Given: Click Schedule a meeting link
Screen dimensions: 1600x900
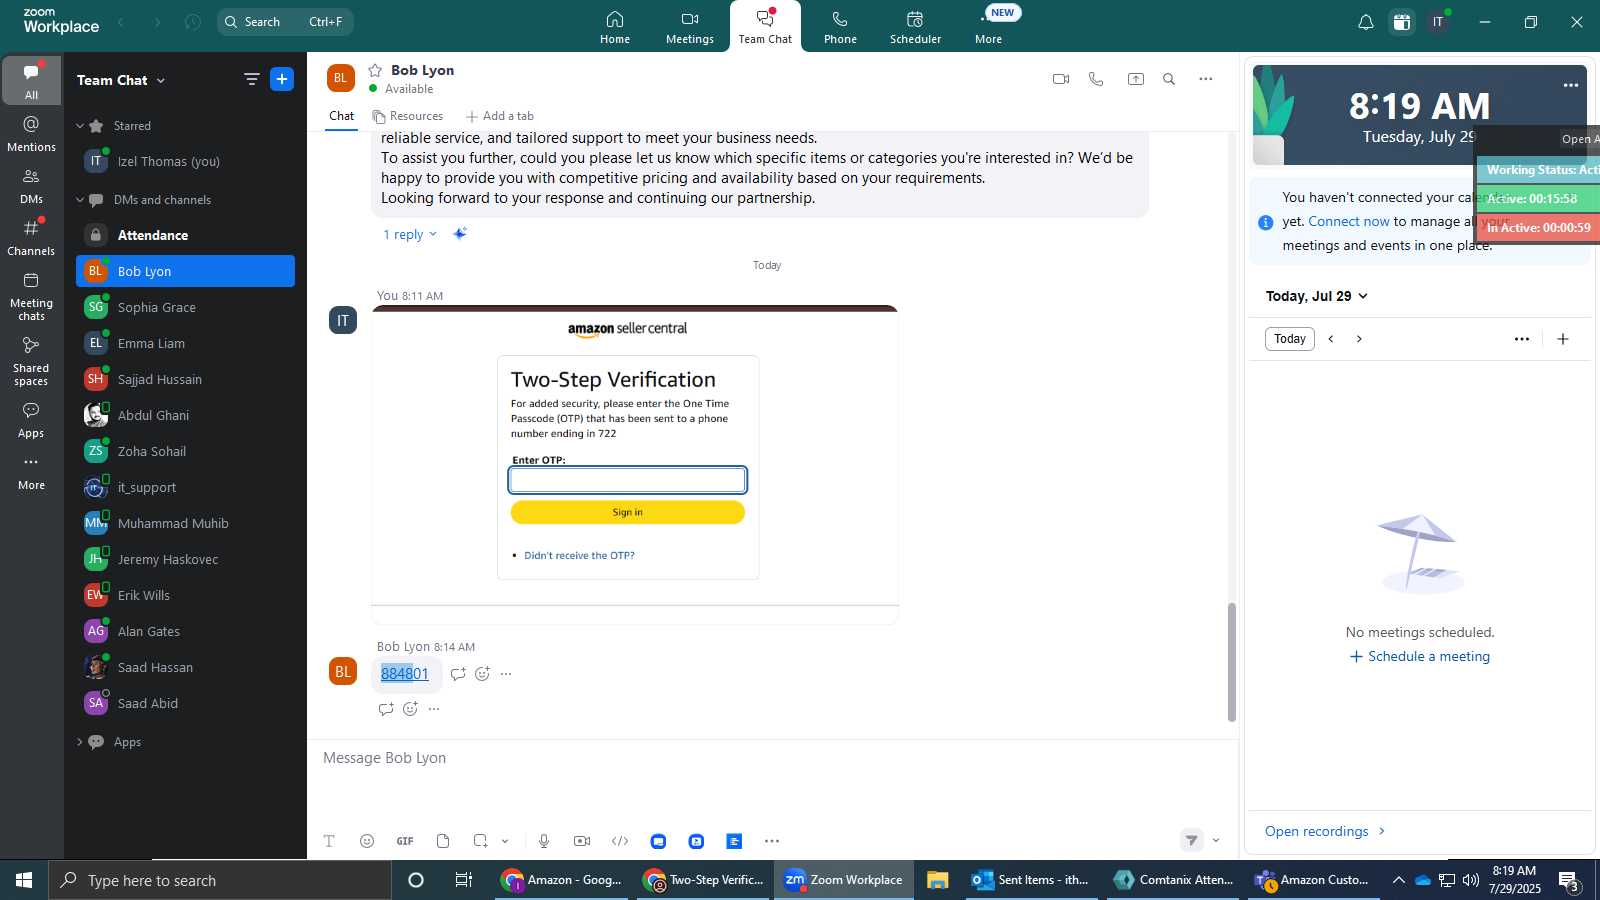Looking at the screenshot, I should pos(1420,657).
